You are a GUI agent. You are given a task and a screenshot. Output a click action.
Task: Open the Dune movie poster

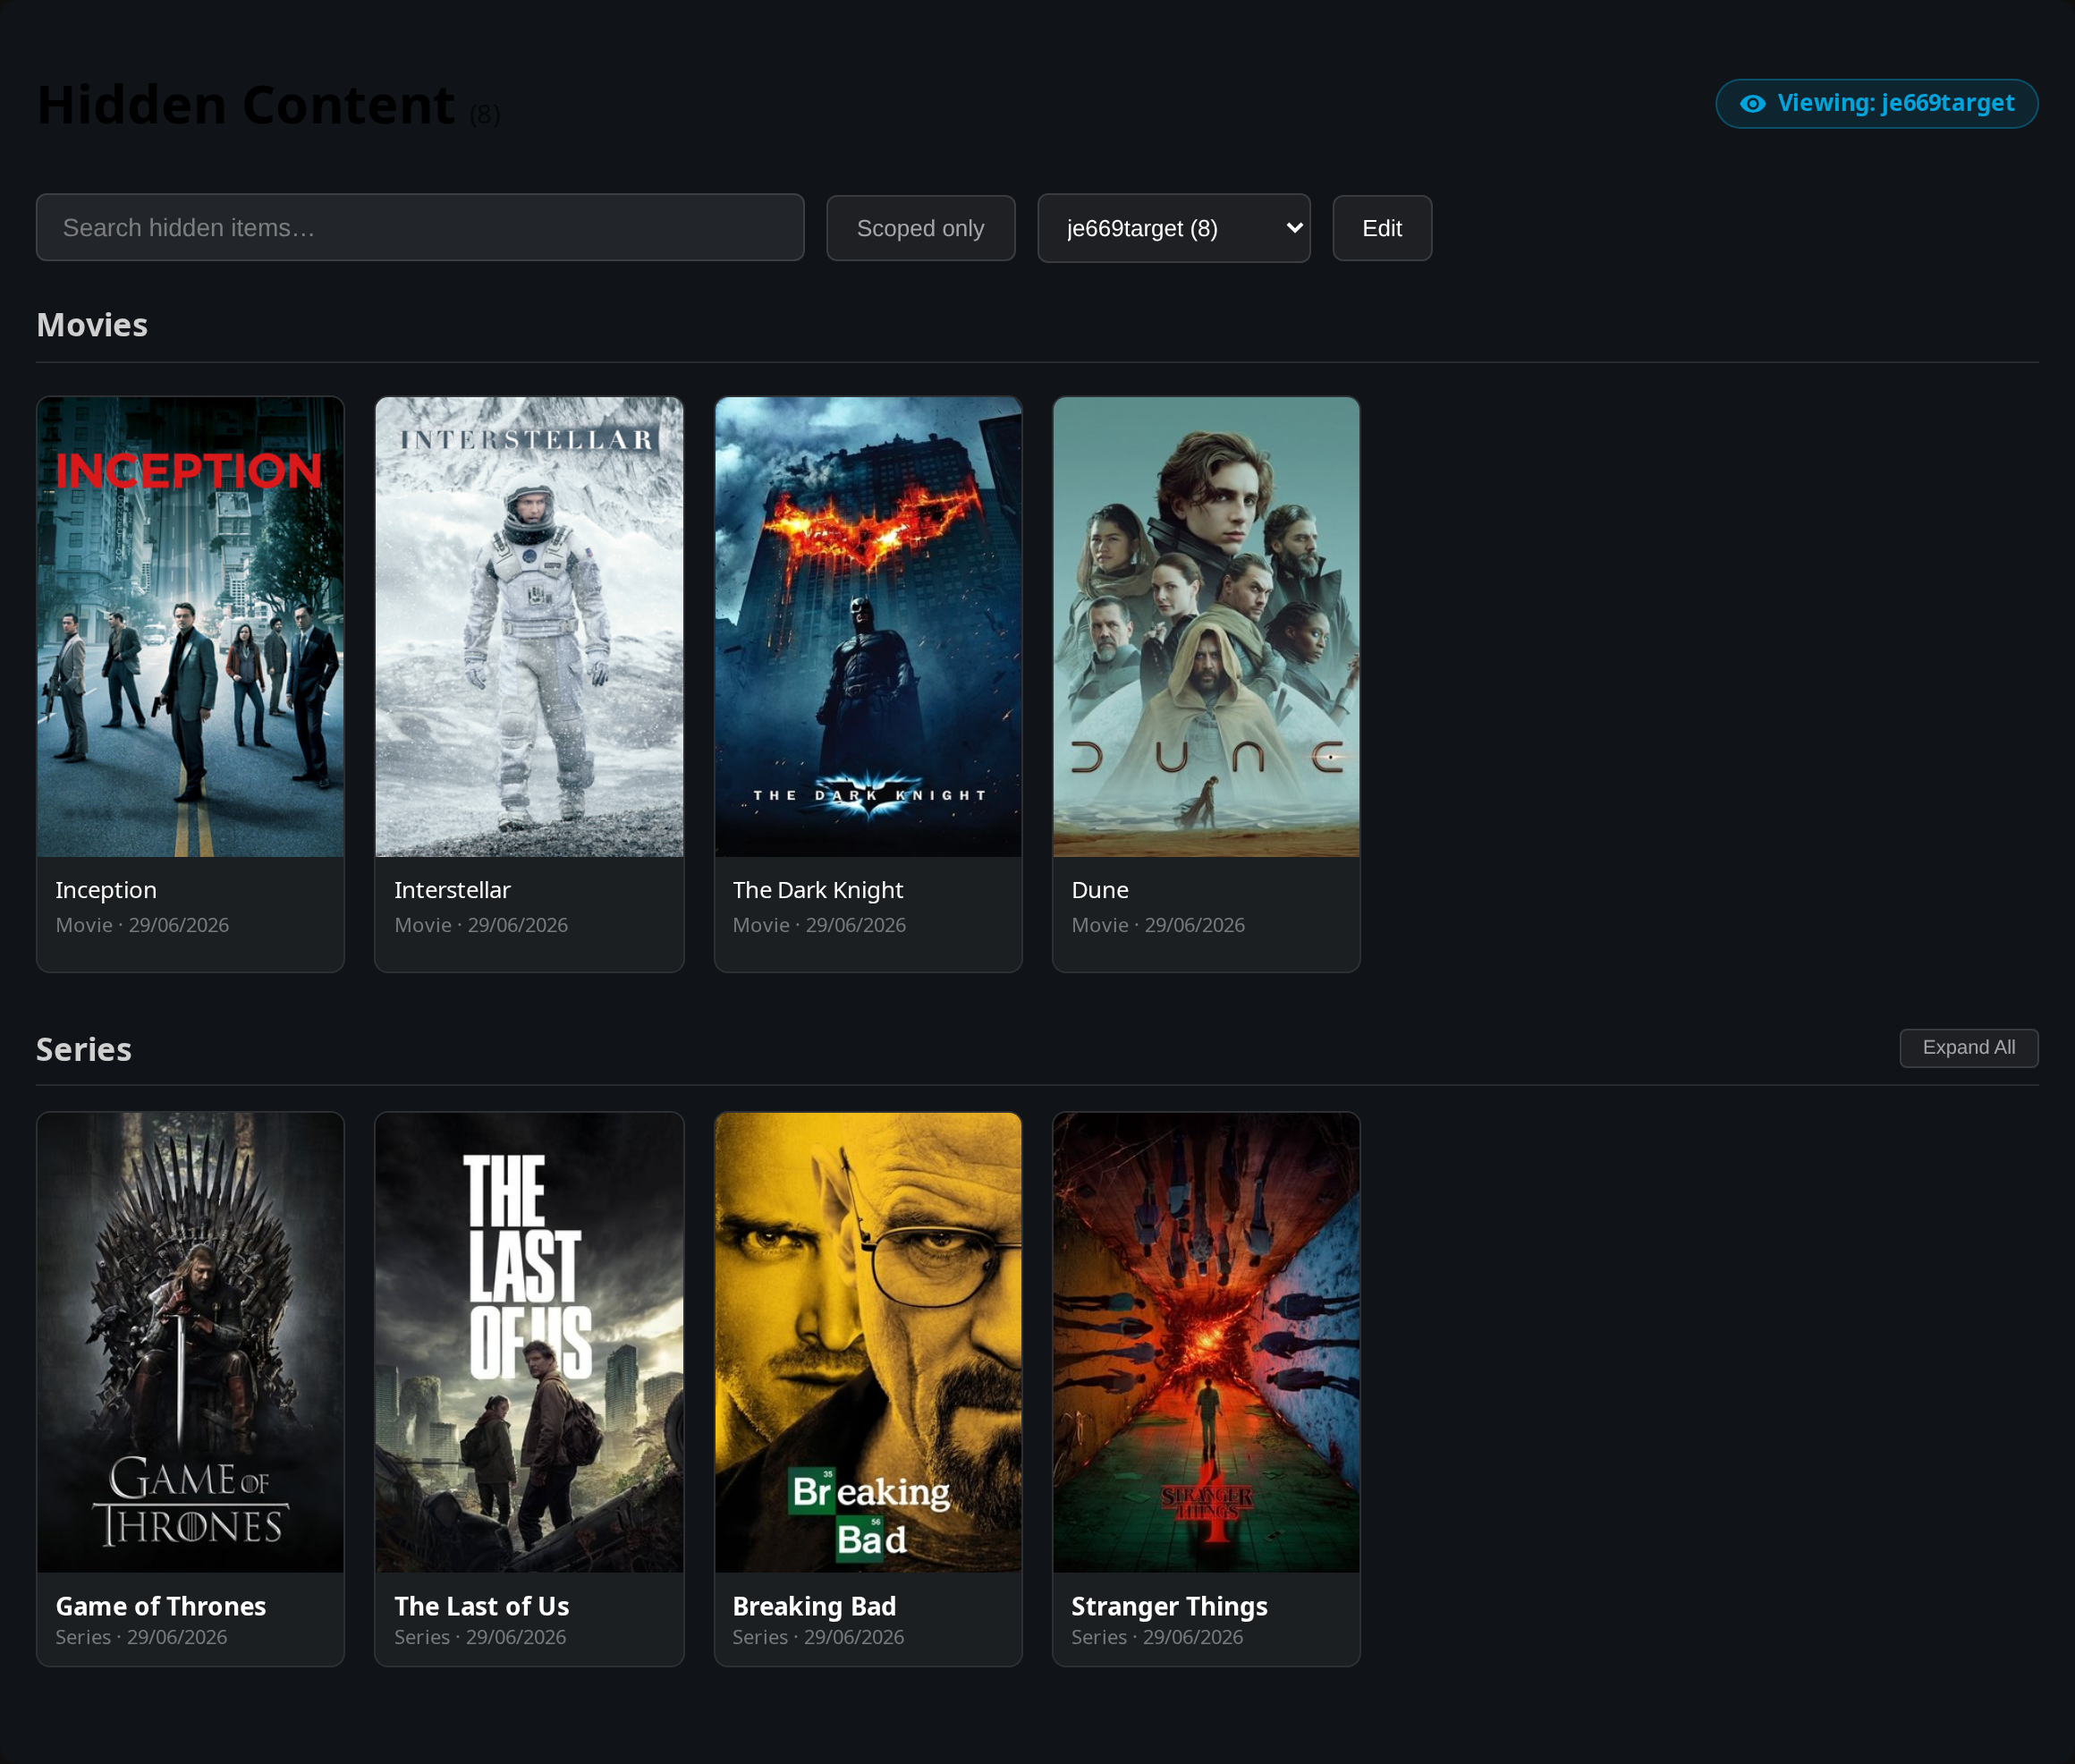click(x=1206, y=627)
